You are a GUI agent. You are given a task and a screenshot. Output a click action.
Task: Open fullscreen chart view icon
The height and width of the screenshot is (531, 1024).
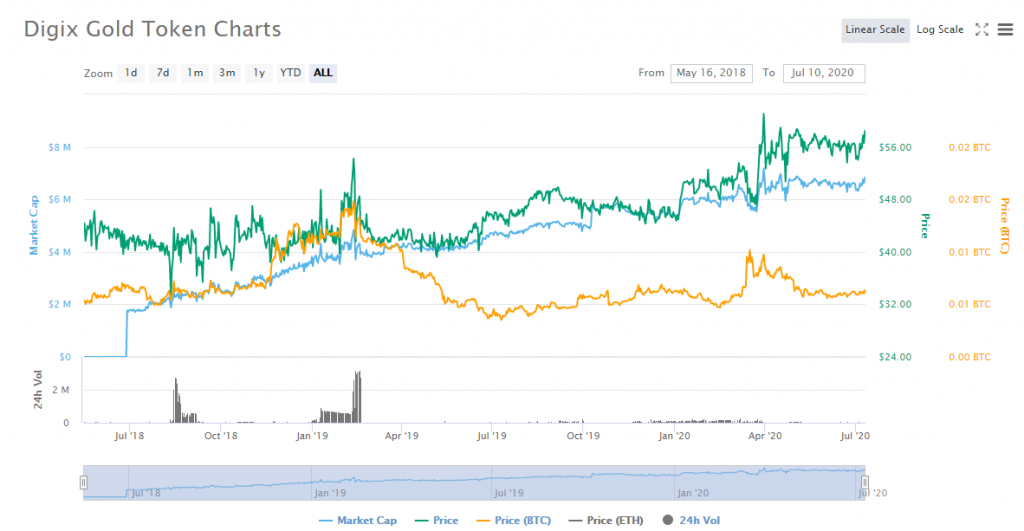click(982, 29)
